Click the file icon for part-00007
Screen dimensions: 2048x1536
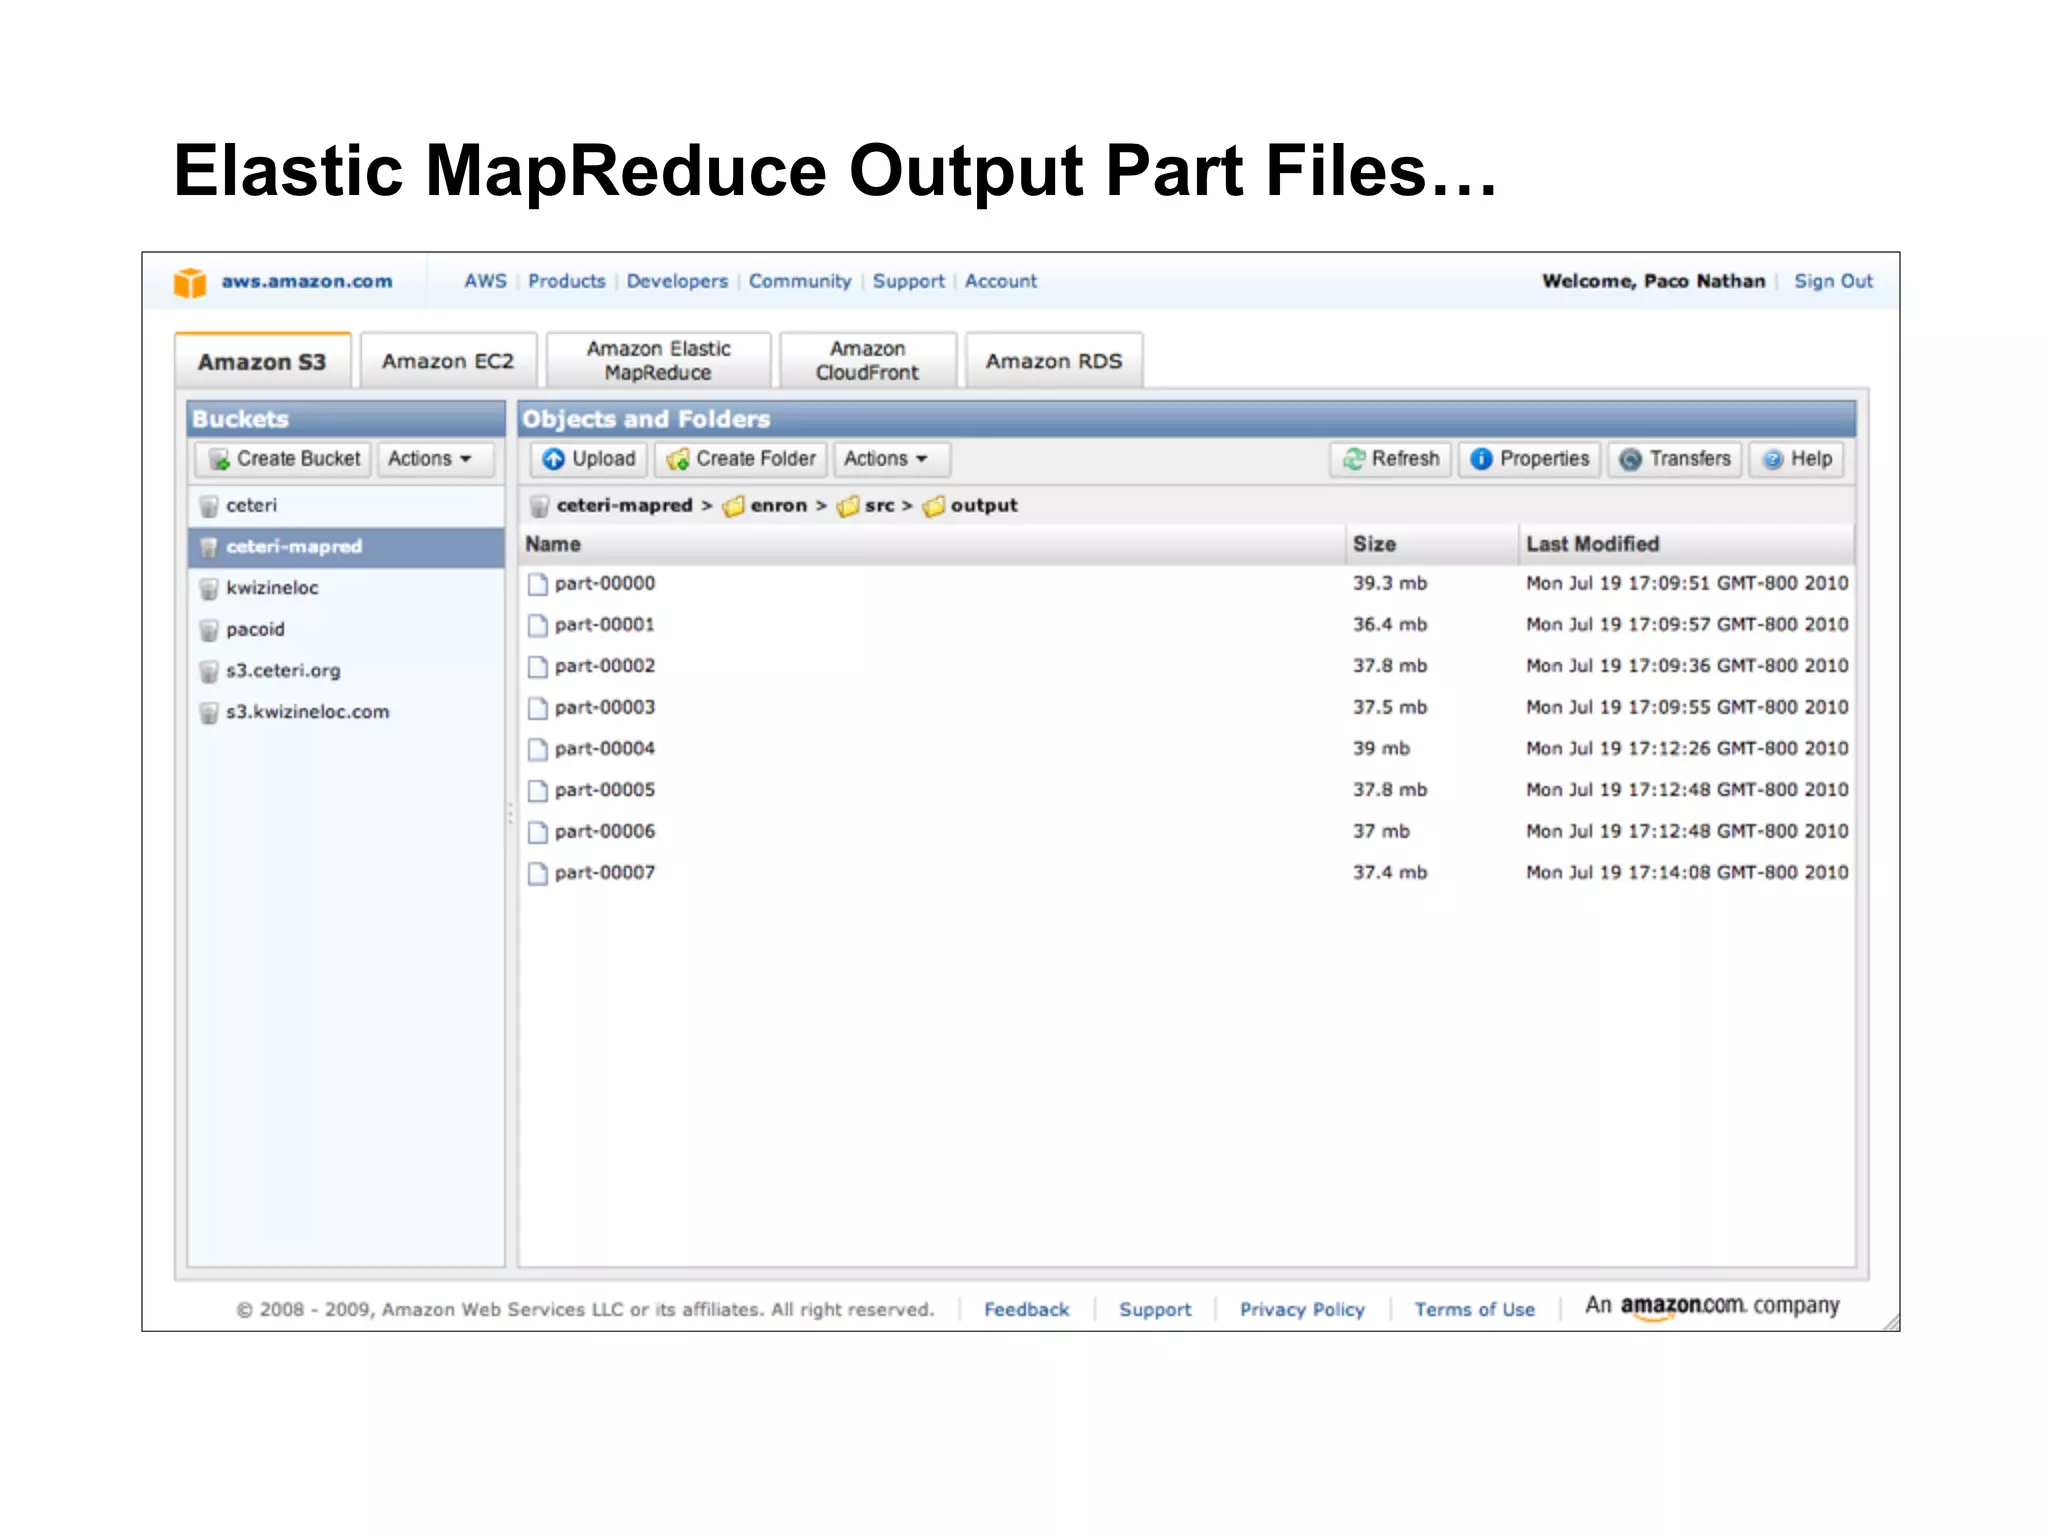point(538,874)
